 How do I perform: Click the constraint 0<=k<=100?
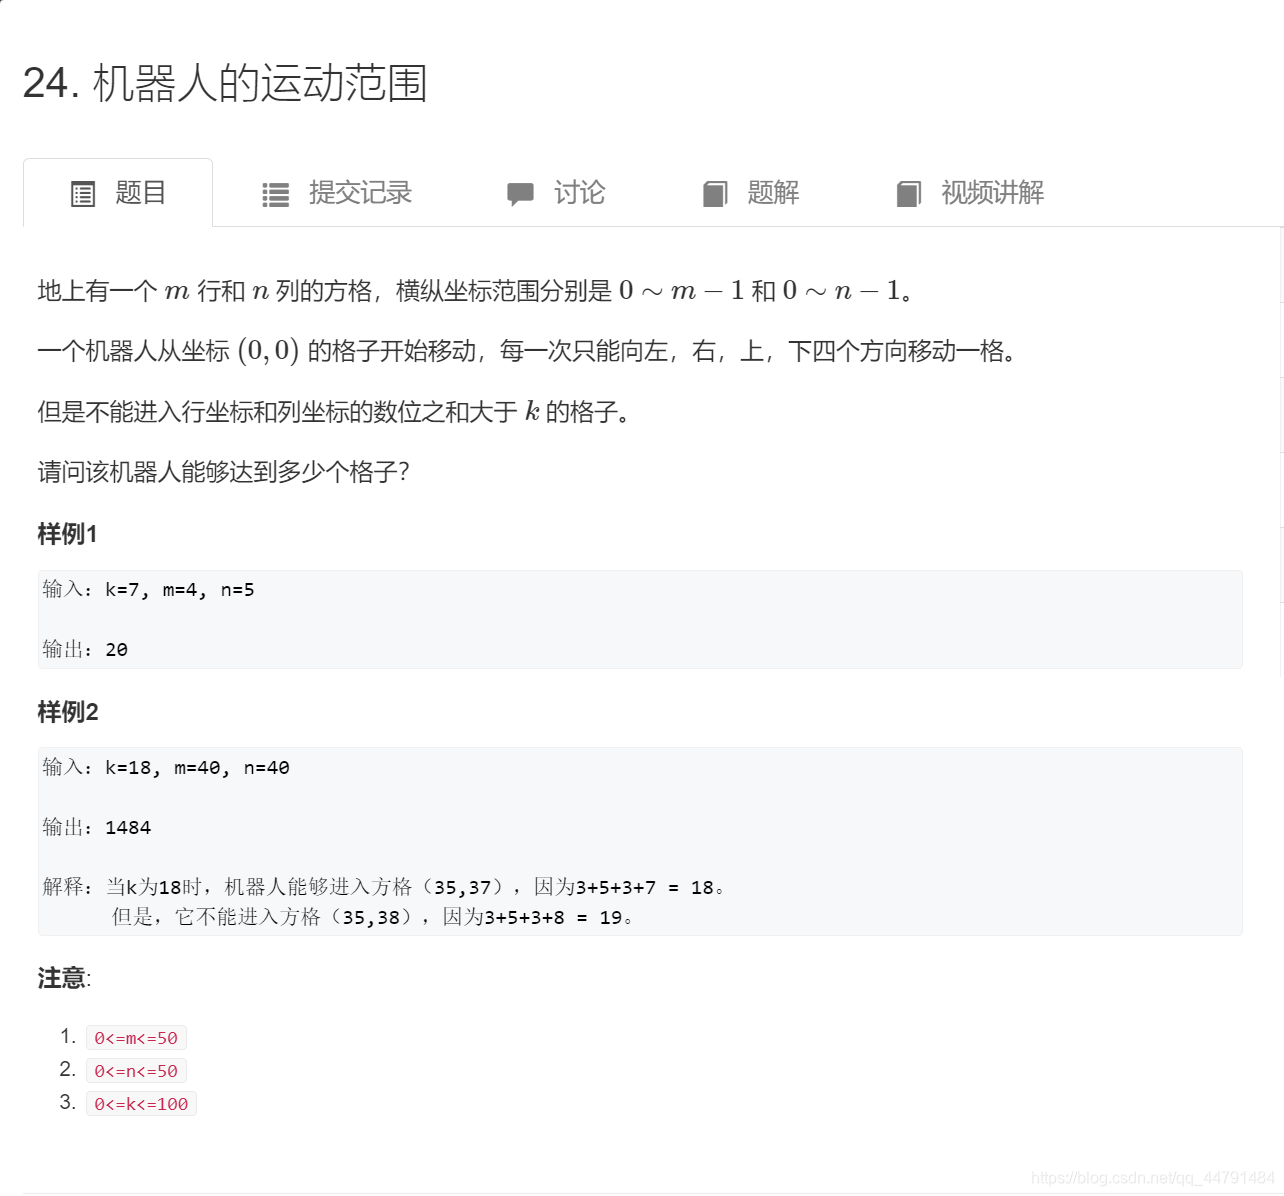[x=141, y=1104]
